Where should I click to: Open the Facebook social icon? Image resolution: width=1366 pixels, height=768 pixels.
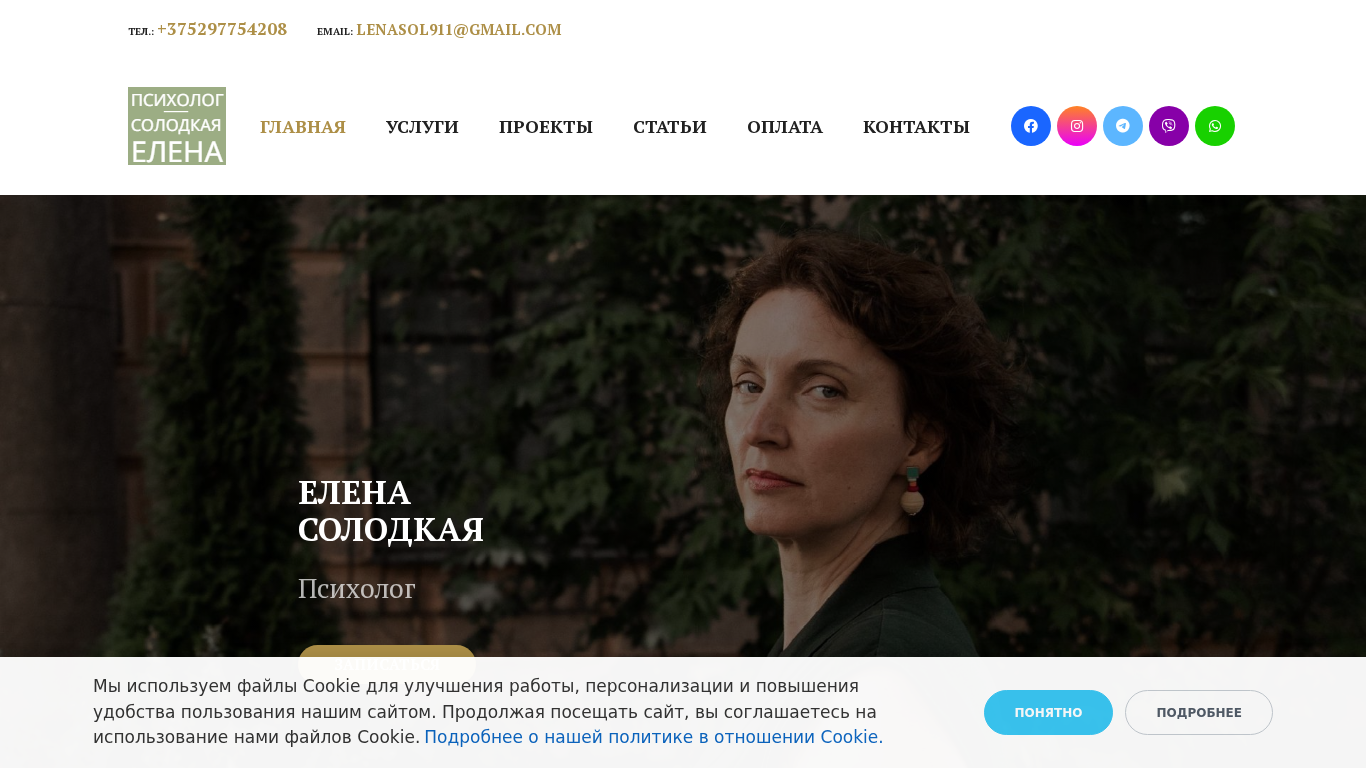click(1030, 126)
